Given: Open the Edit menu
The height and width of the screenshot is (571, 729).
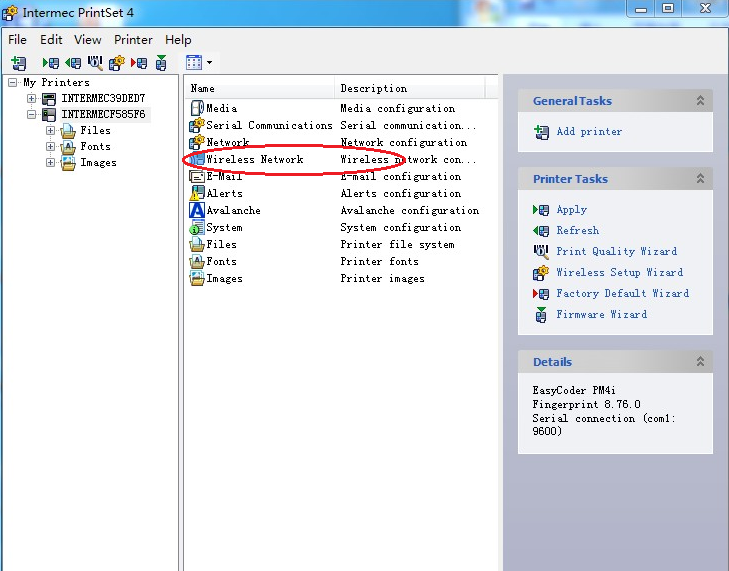Looking at the screenshot, I should click(51, 40).
